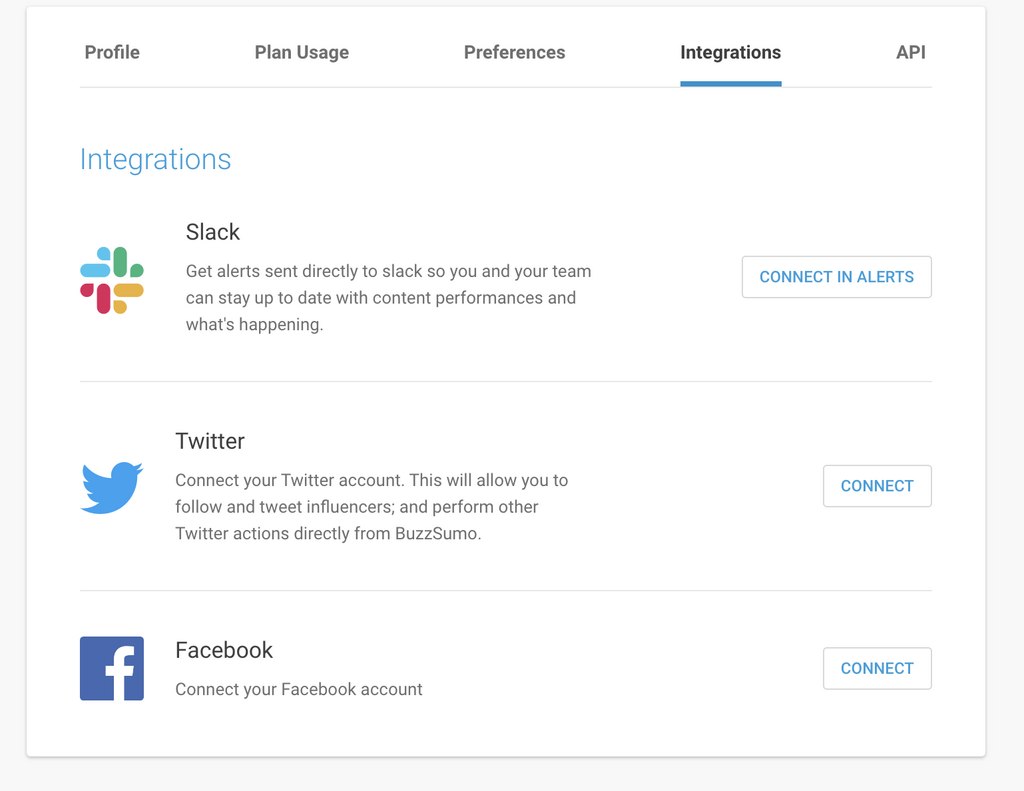Go to the Preferences tab
Image resolution: width=1024 pixels, height=791 pixels.
click(x=514, y=52)
